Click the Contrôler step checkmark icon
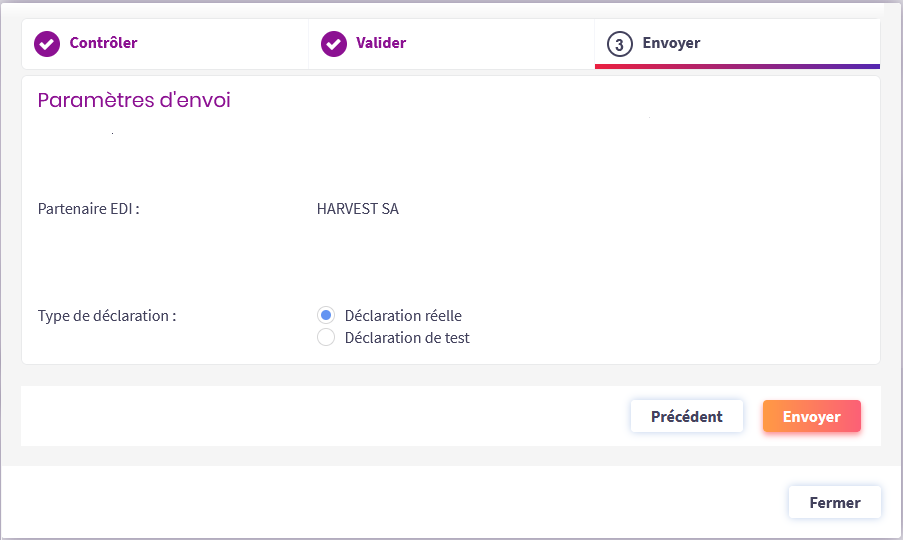This screenshot has height=540, width=903. 47,44
